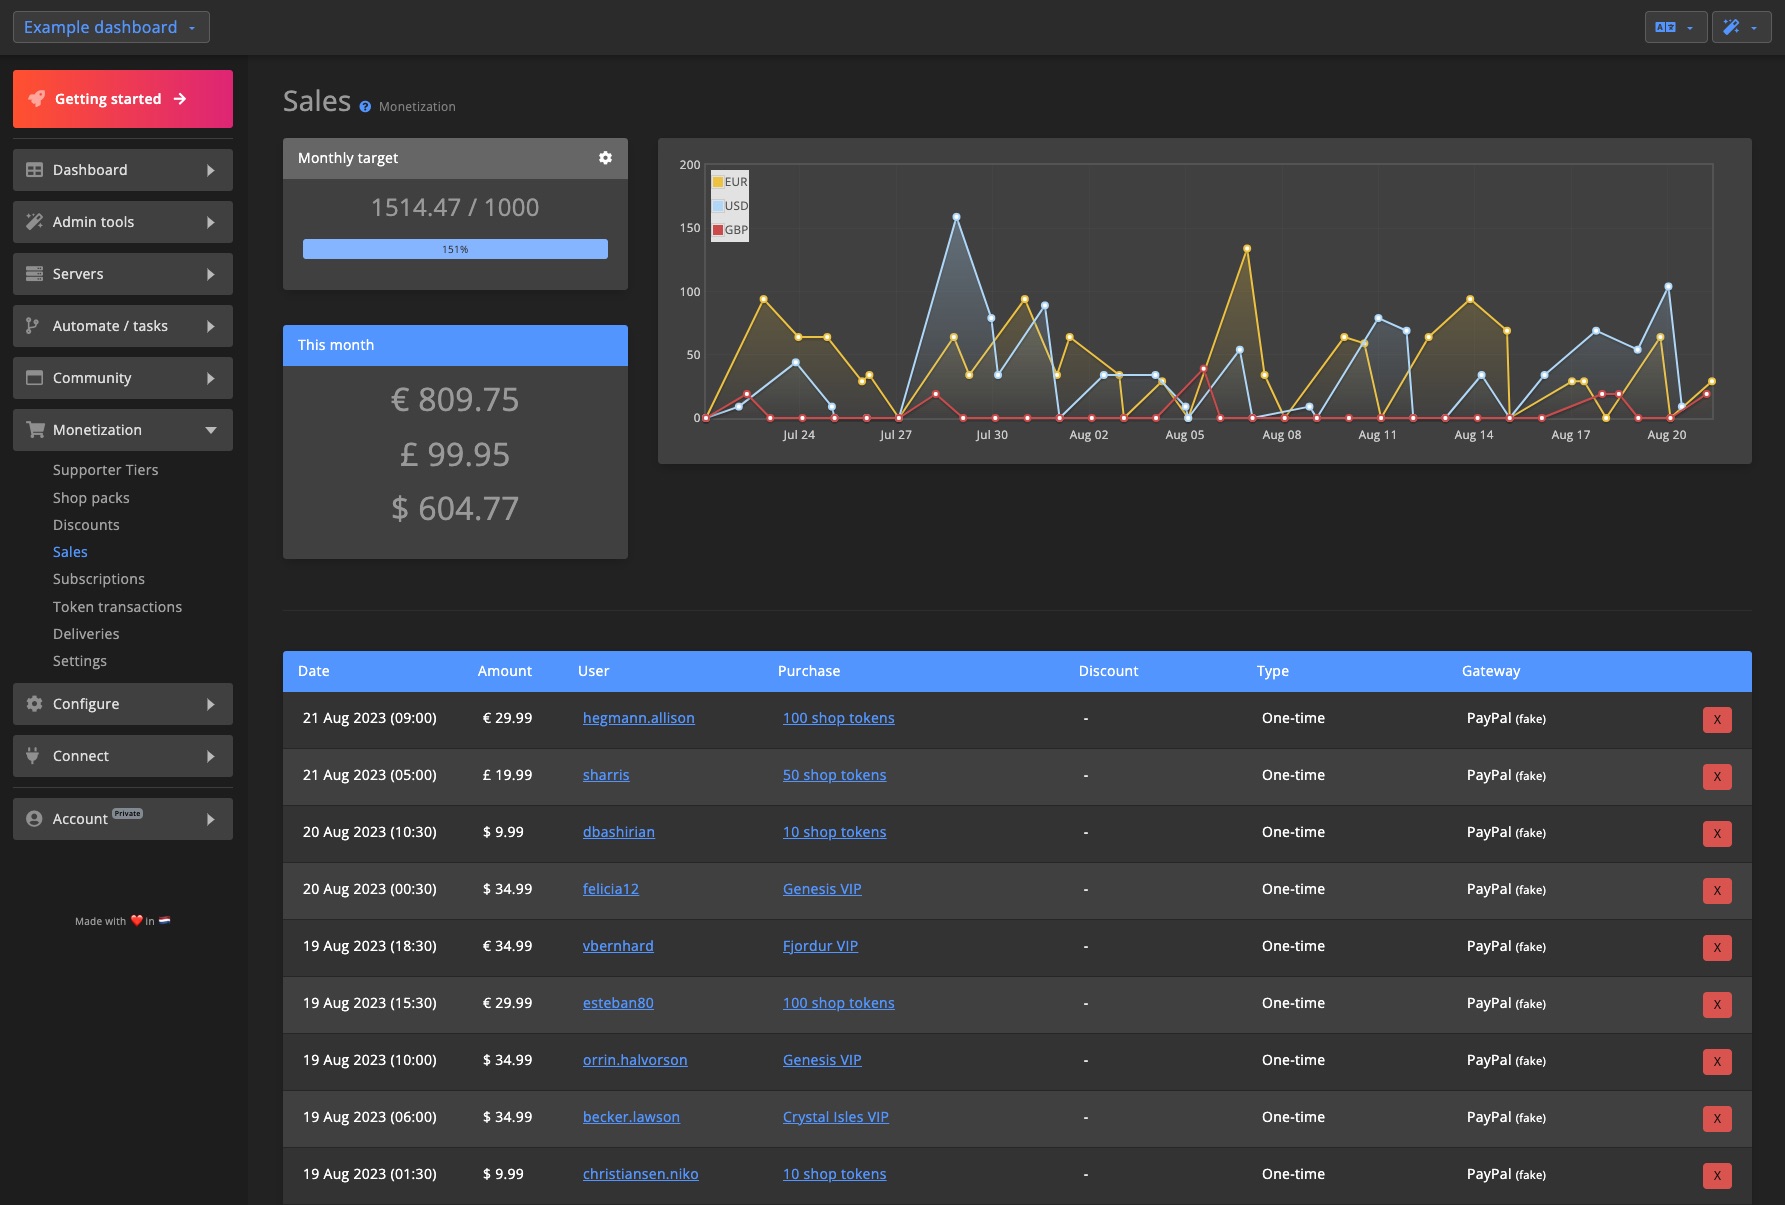Open Monthly target settings gear
Screen dimensions: 1785x1205
click(x=605, y=158)
